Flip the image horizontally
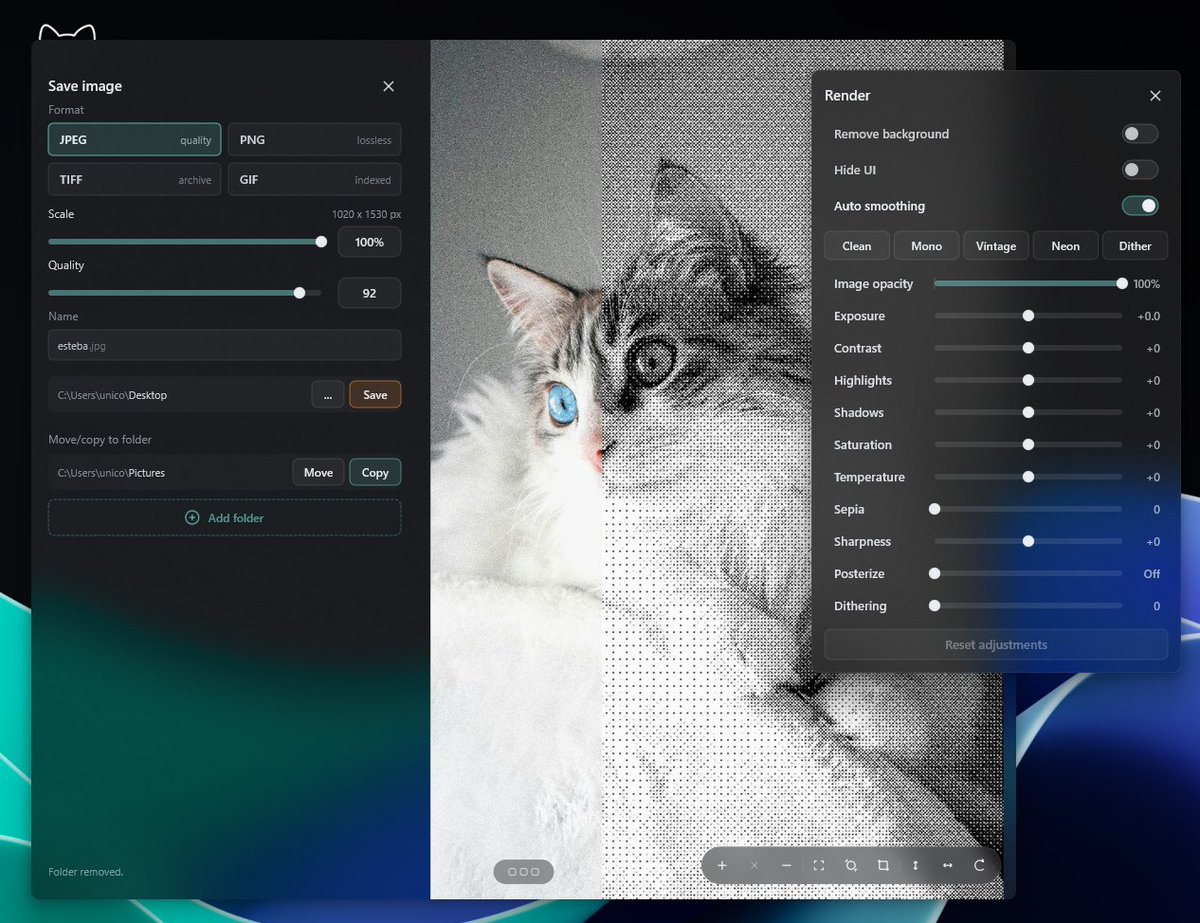 point(947,865)
